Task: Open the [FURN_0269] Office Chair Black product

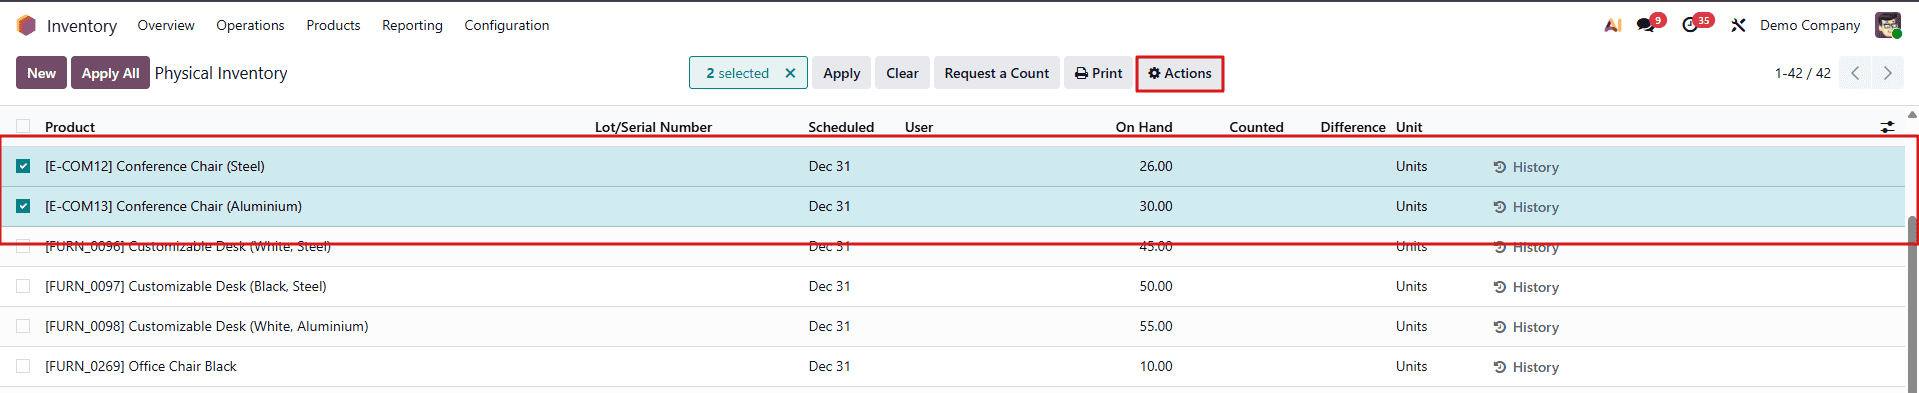Action: (141, 366)
